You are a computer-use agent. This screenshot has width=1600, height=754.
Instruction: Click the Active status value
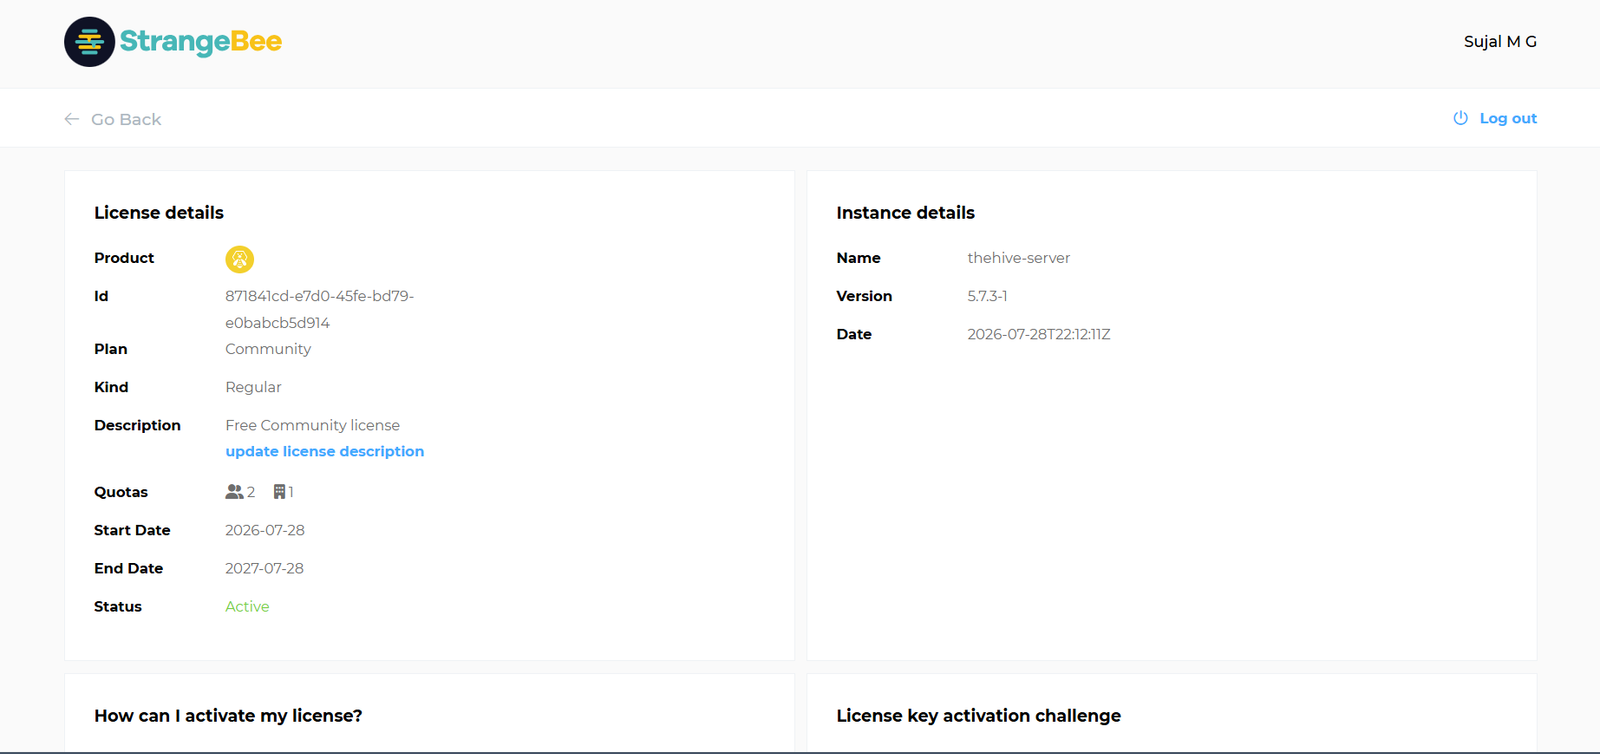(247, 607)
